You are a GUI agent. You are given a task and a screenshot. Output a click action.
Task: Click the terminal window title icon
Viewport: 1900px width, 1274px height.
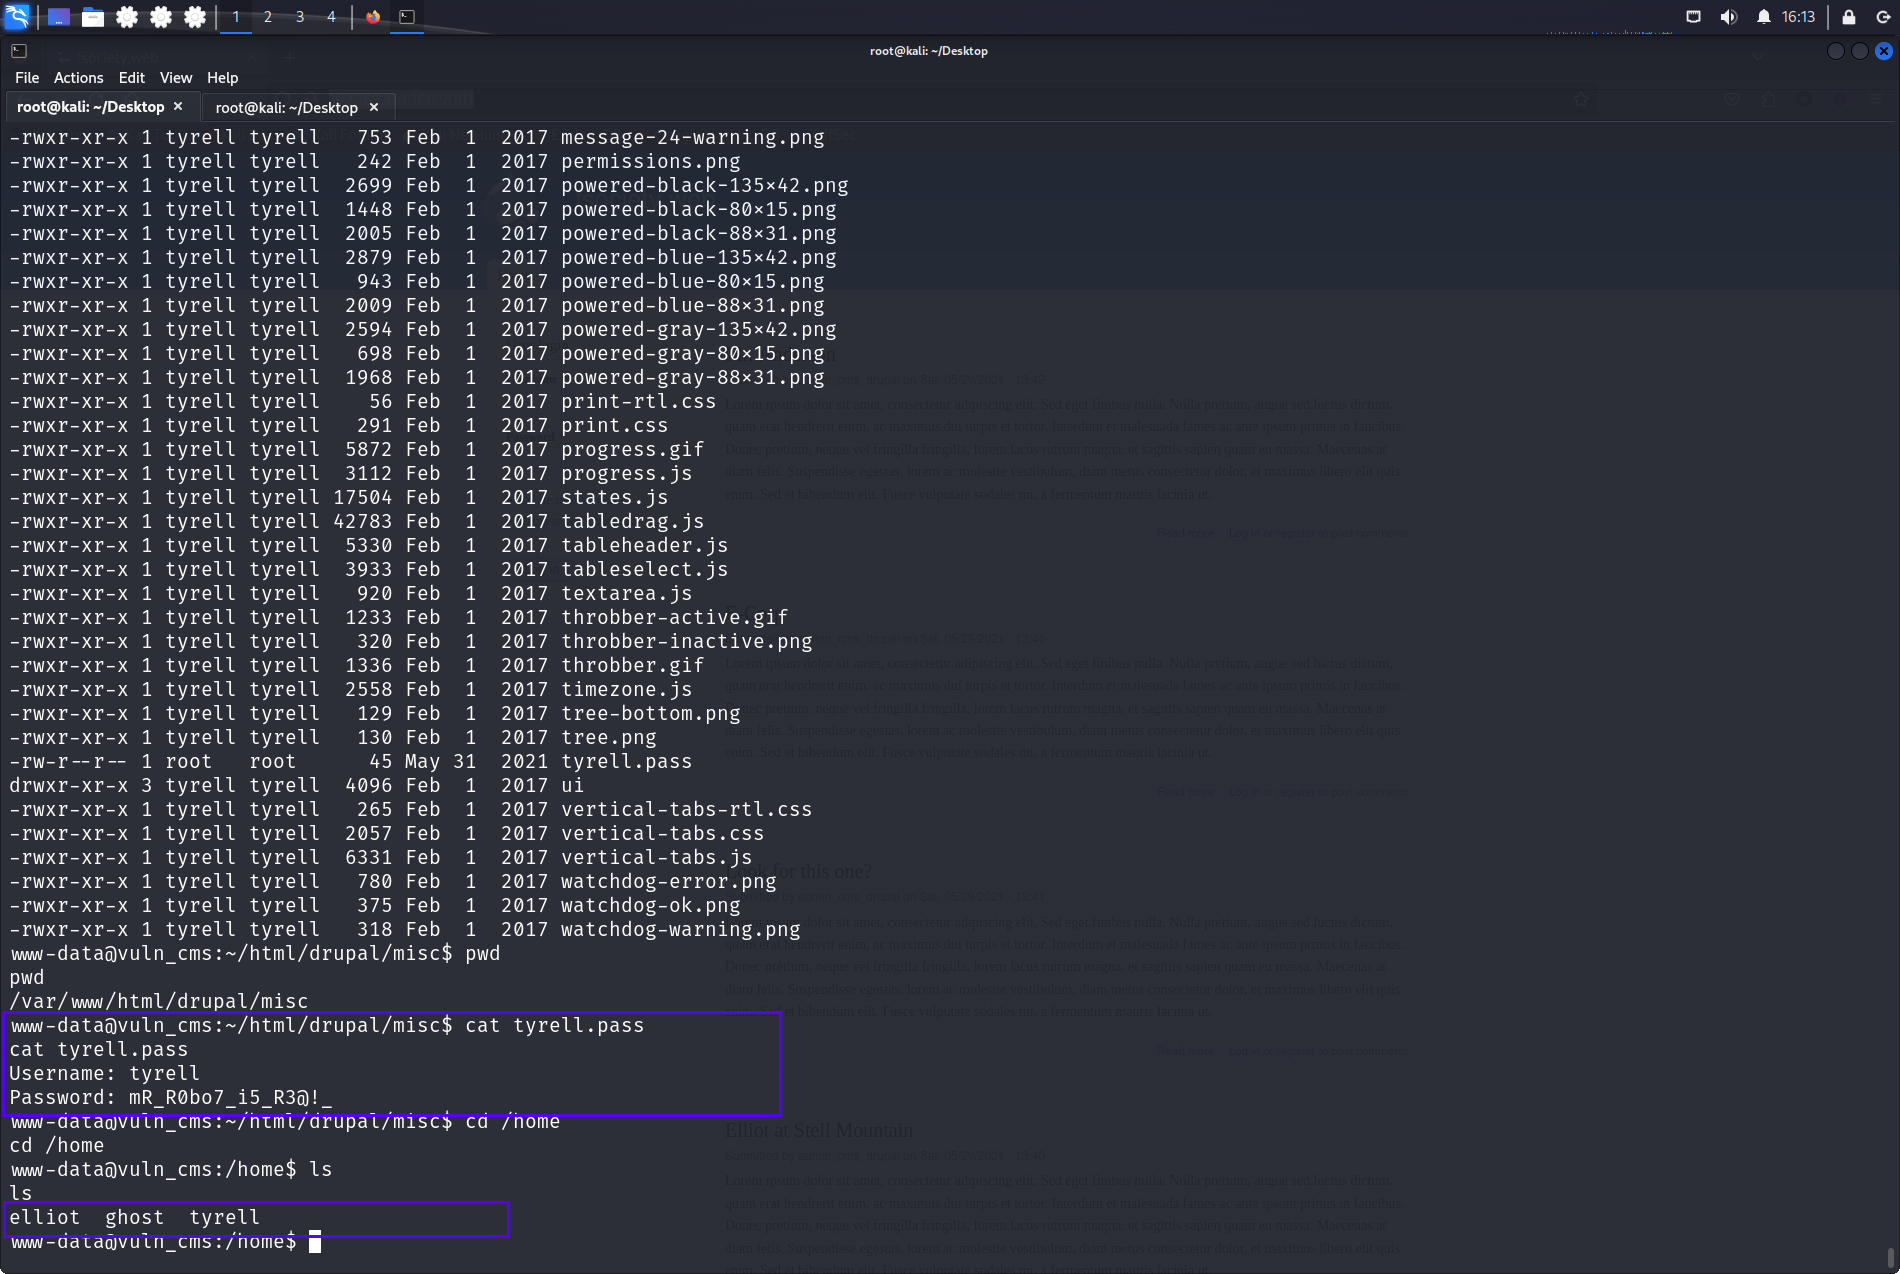(19, 51)
